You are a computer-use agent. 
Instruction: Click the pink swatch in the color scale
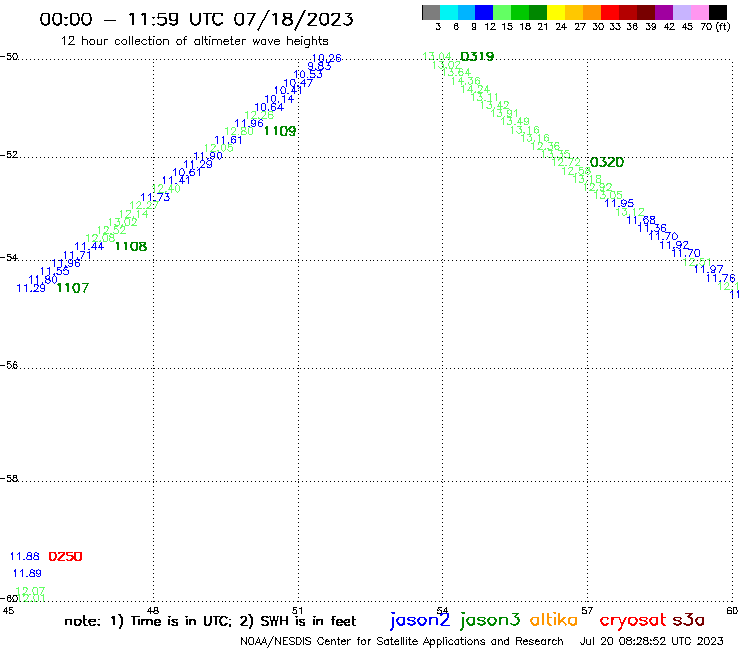click(699, 12)
